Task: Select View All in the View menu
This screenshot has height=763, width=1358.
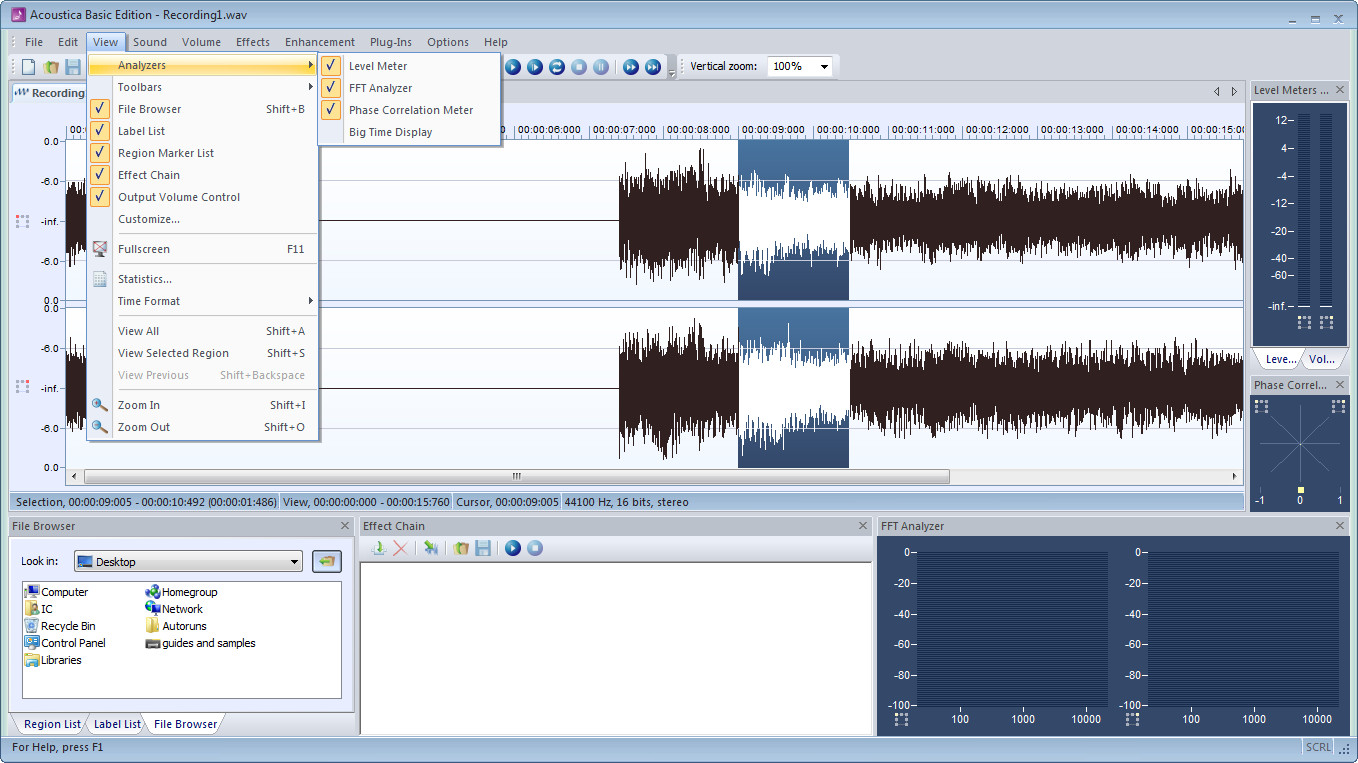Action: click(203, 331)
